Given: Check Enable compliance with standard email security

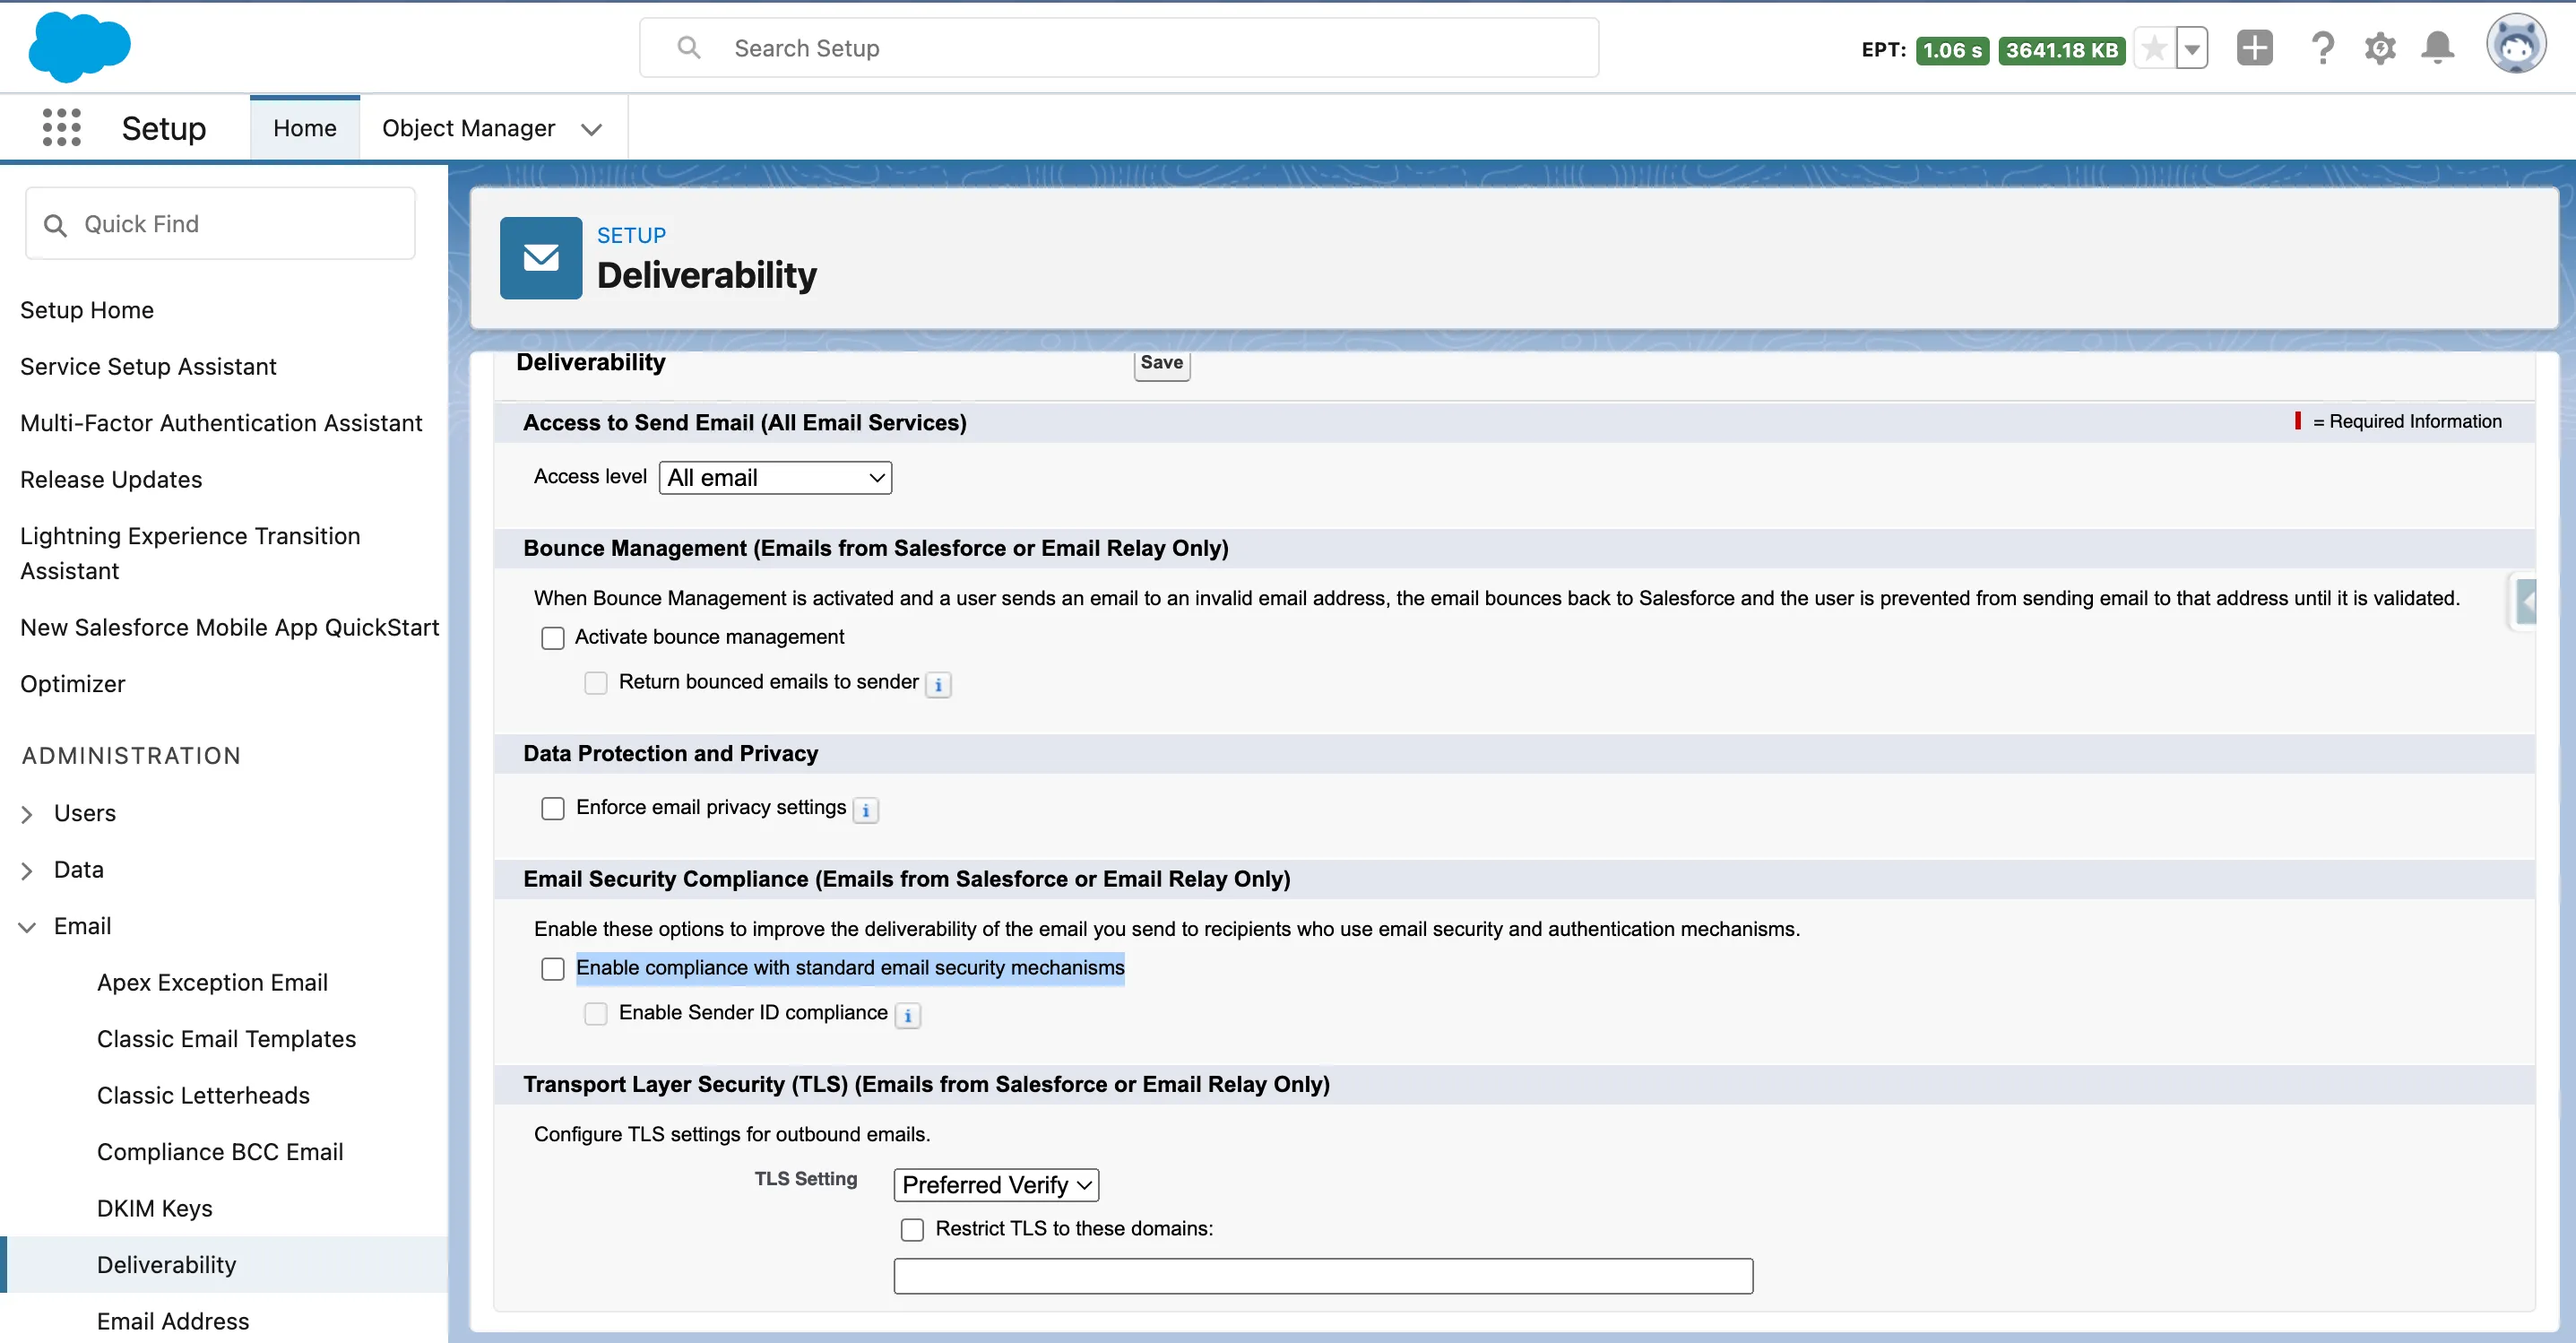Looking at the screenshot, I should pyautogui.click(x=553, y=969).
